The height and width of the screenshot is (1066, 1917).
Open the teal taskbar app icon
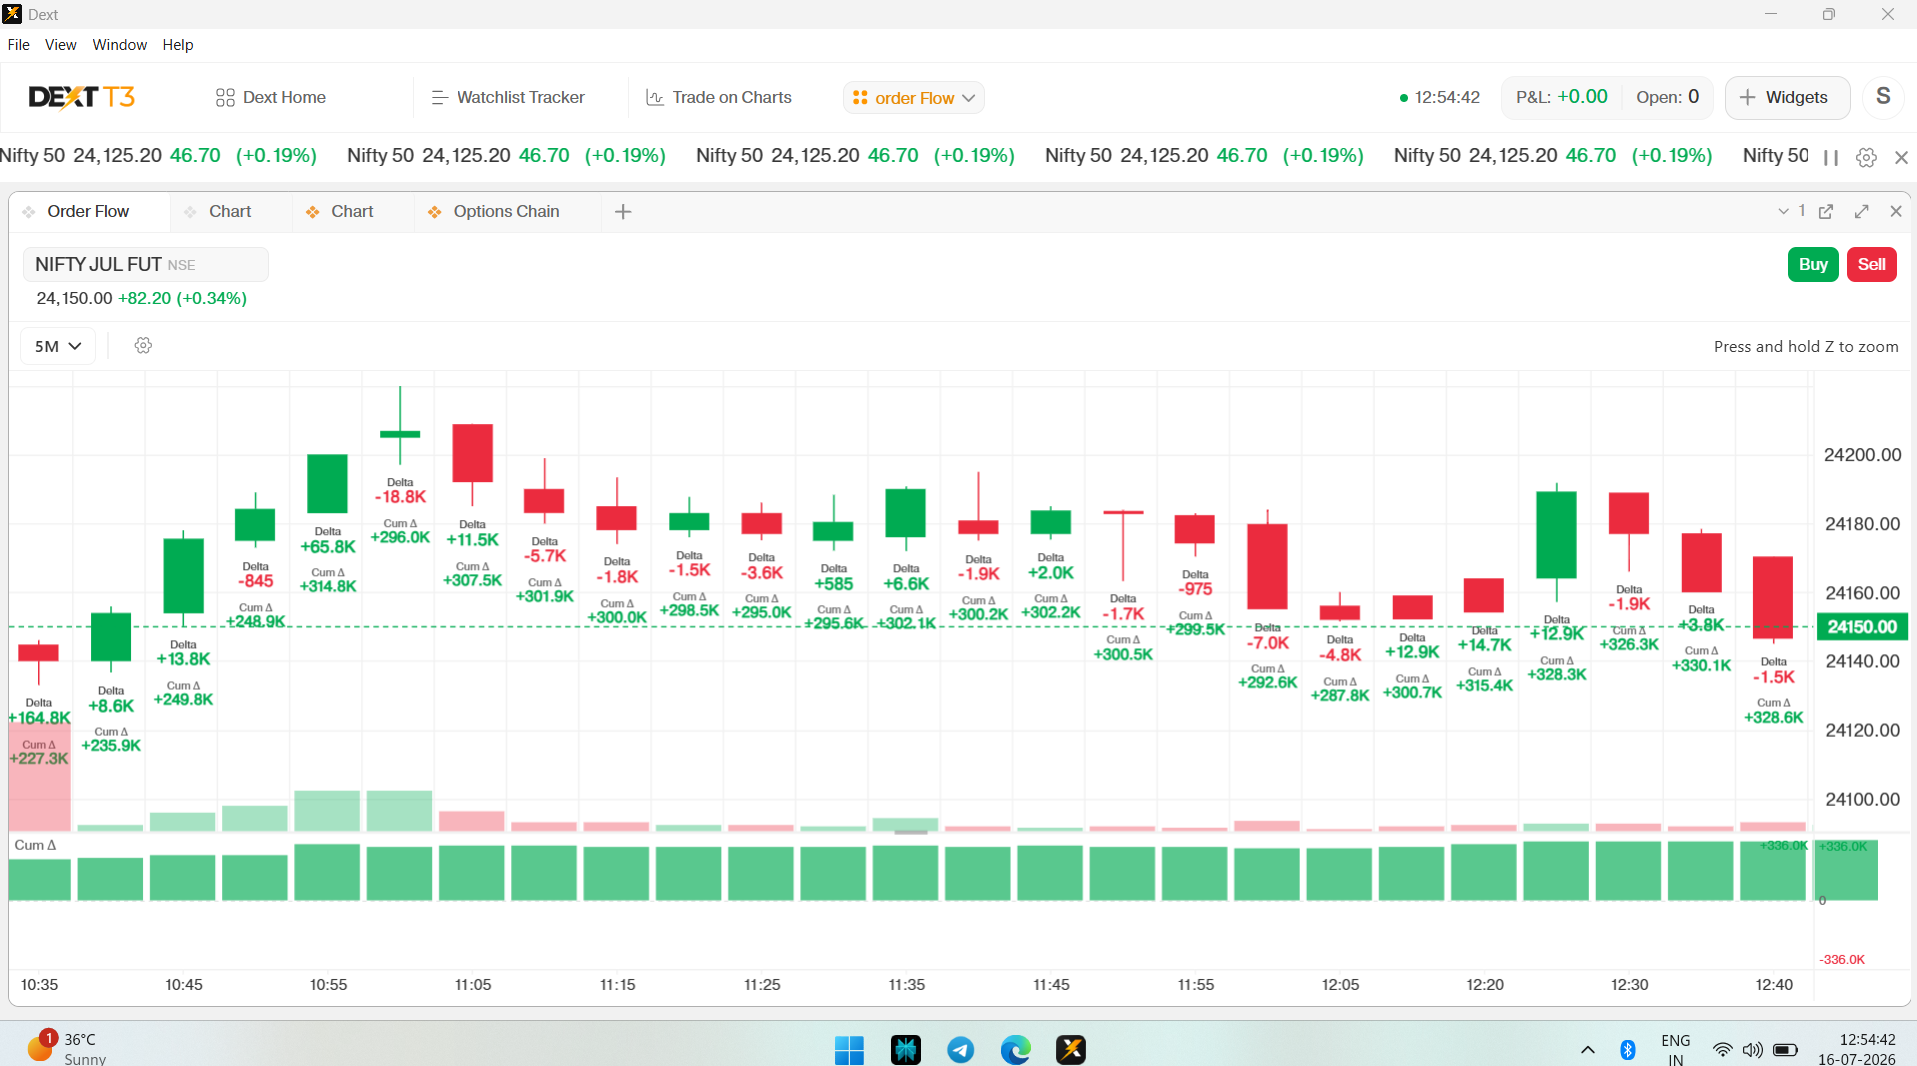click(905, 1049)
